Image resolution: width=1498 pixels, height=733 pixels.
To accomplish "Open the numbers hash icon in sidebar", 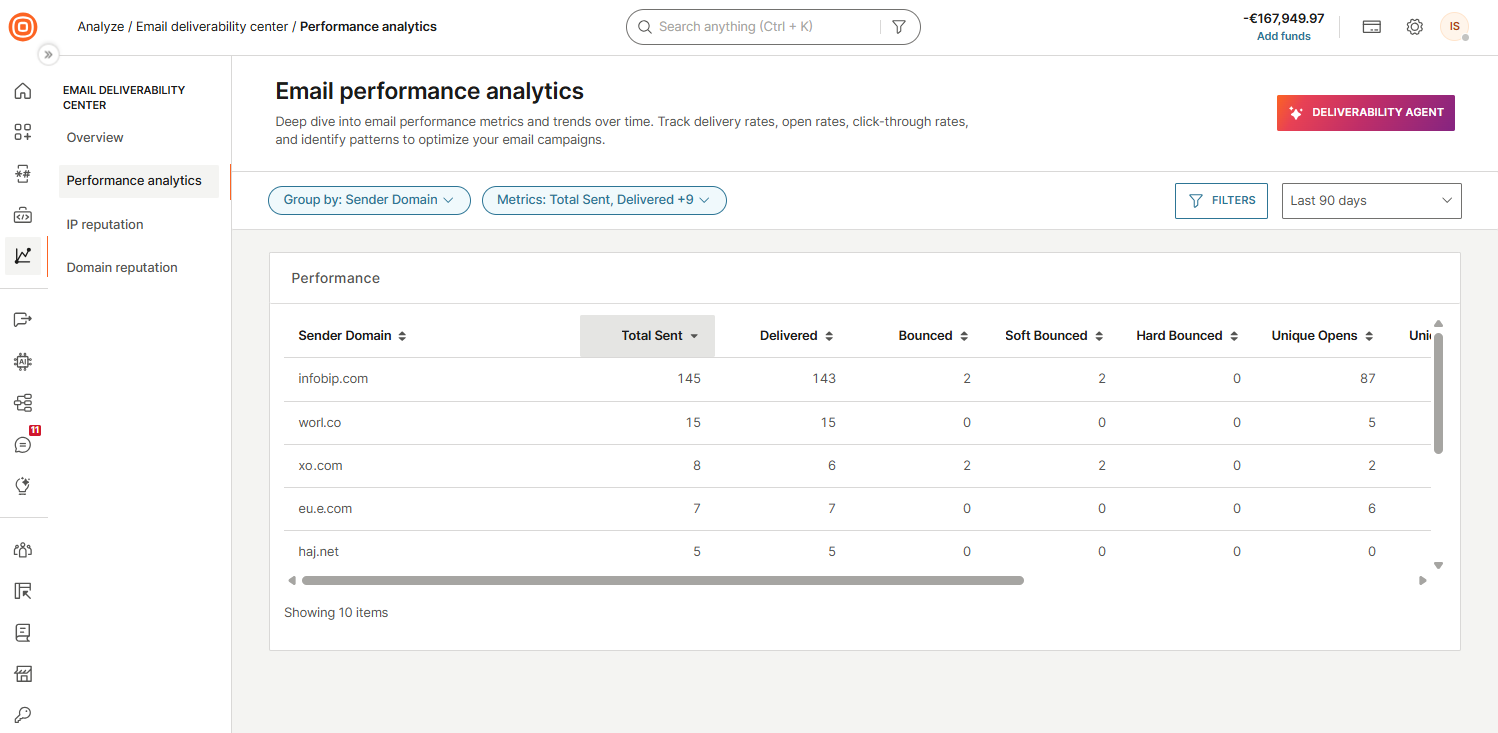I will pos(22,174).
